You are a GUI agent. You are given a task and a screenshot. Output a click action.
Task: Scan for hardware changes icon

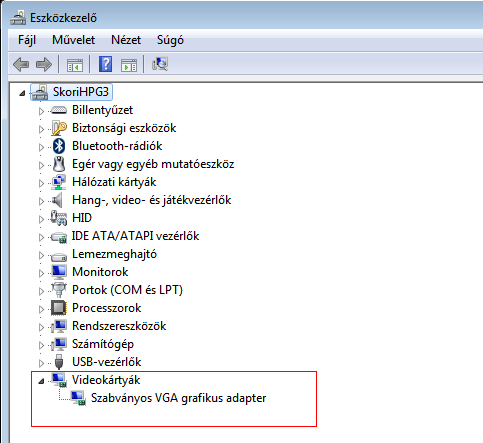coord(160,64)
